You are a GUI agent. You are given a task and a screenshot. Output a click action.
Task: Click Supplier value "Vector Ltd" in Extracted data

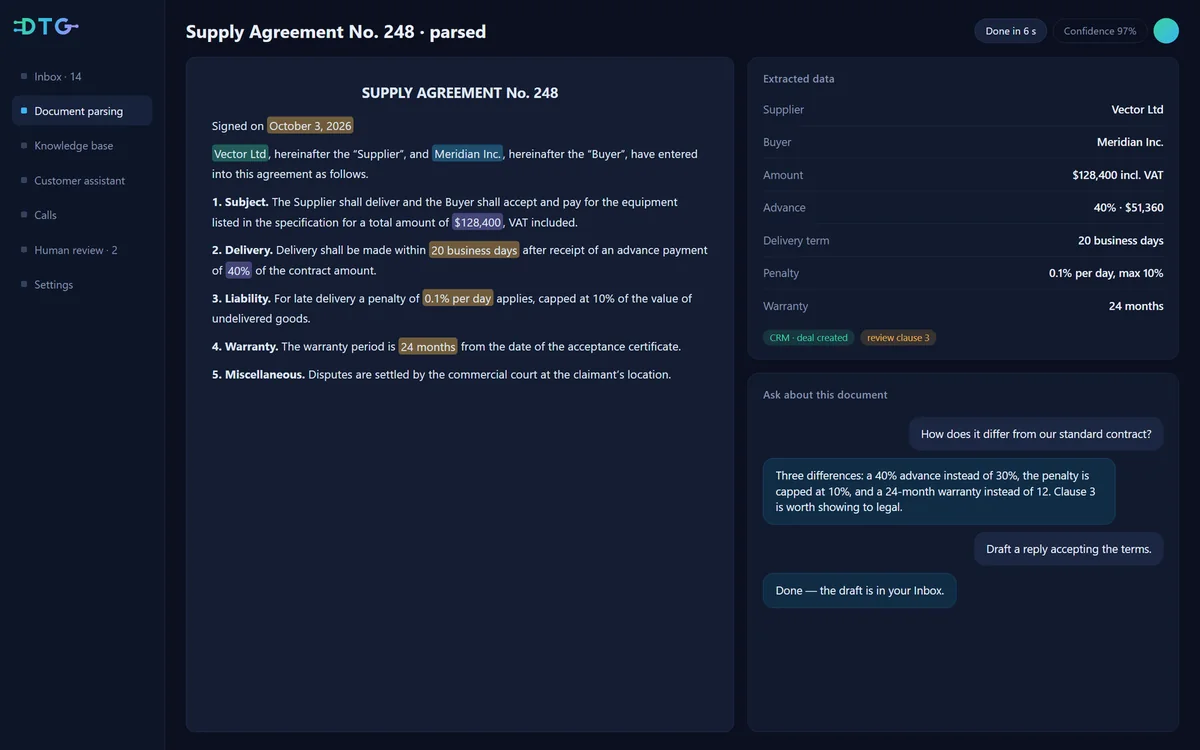point(1138,110)
